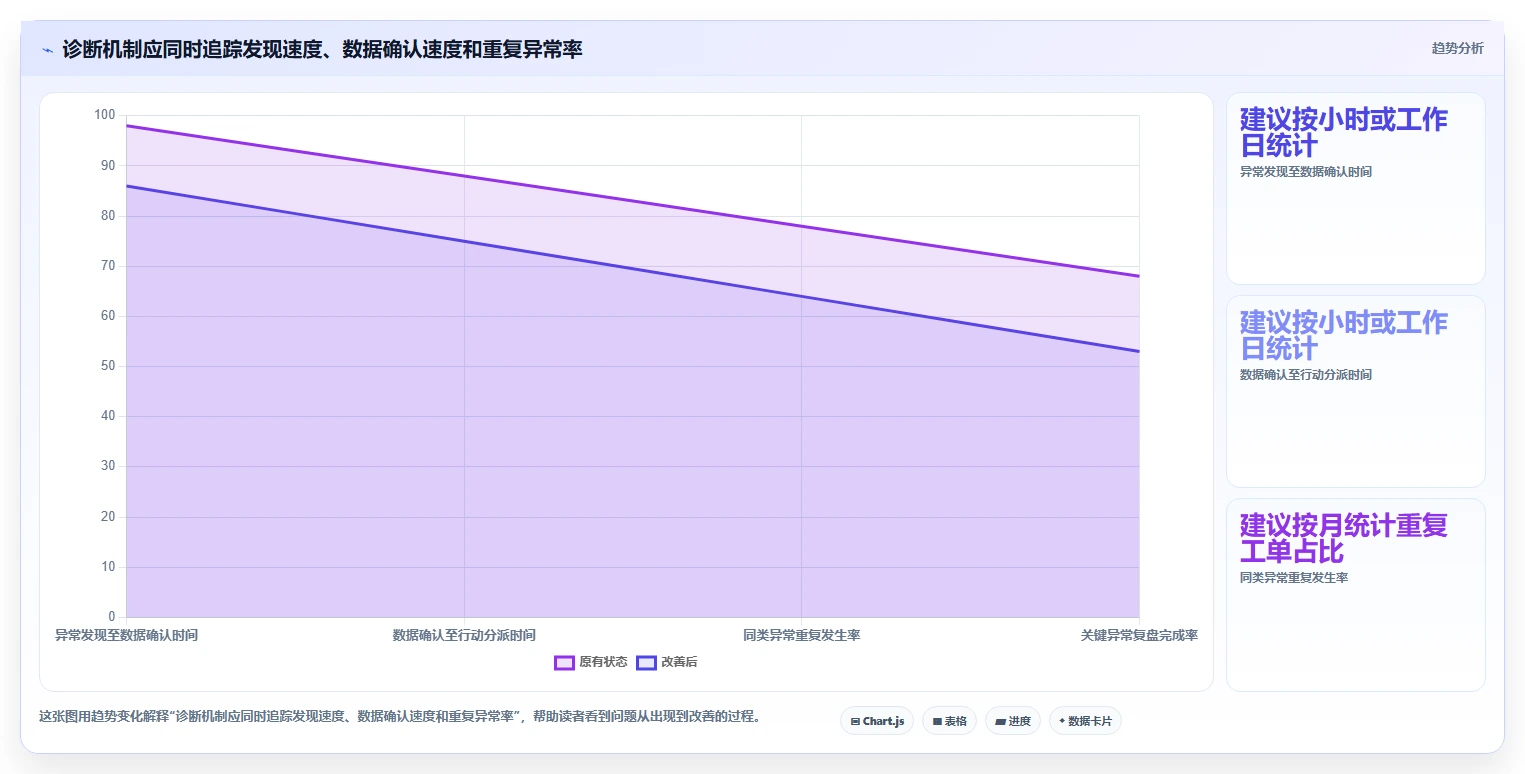Screen dimensions: 1525x774
Task: Select the Chart.js tag
Action: 877,721
